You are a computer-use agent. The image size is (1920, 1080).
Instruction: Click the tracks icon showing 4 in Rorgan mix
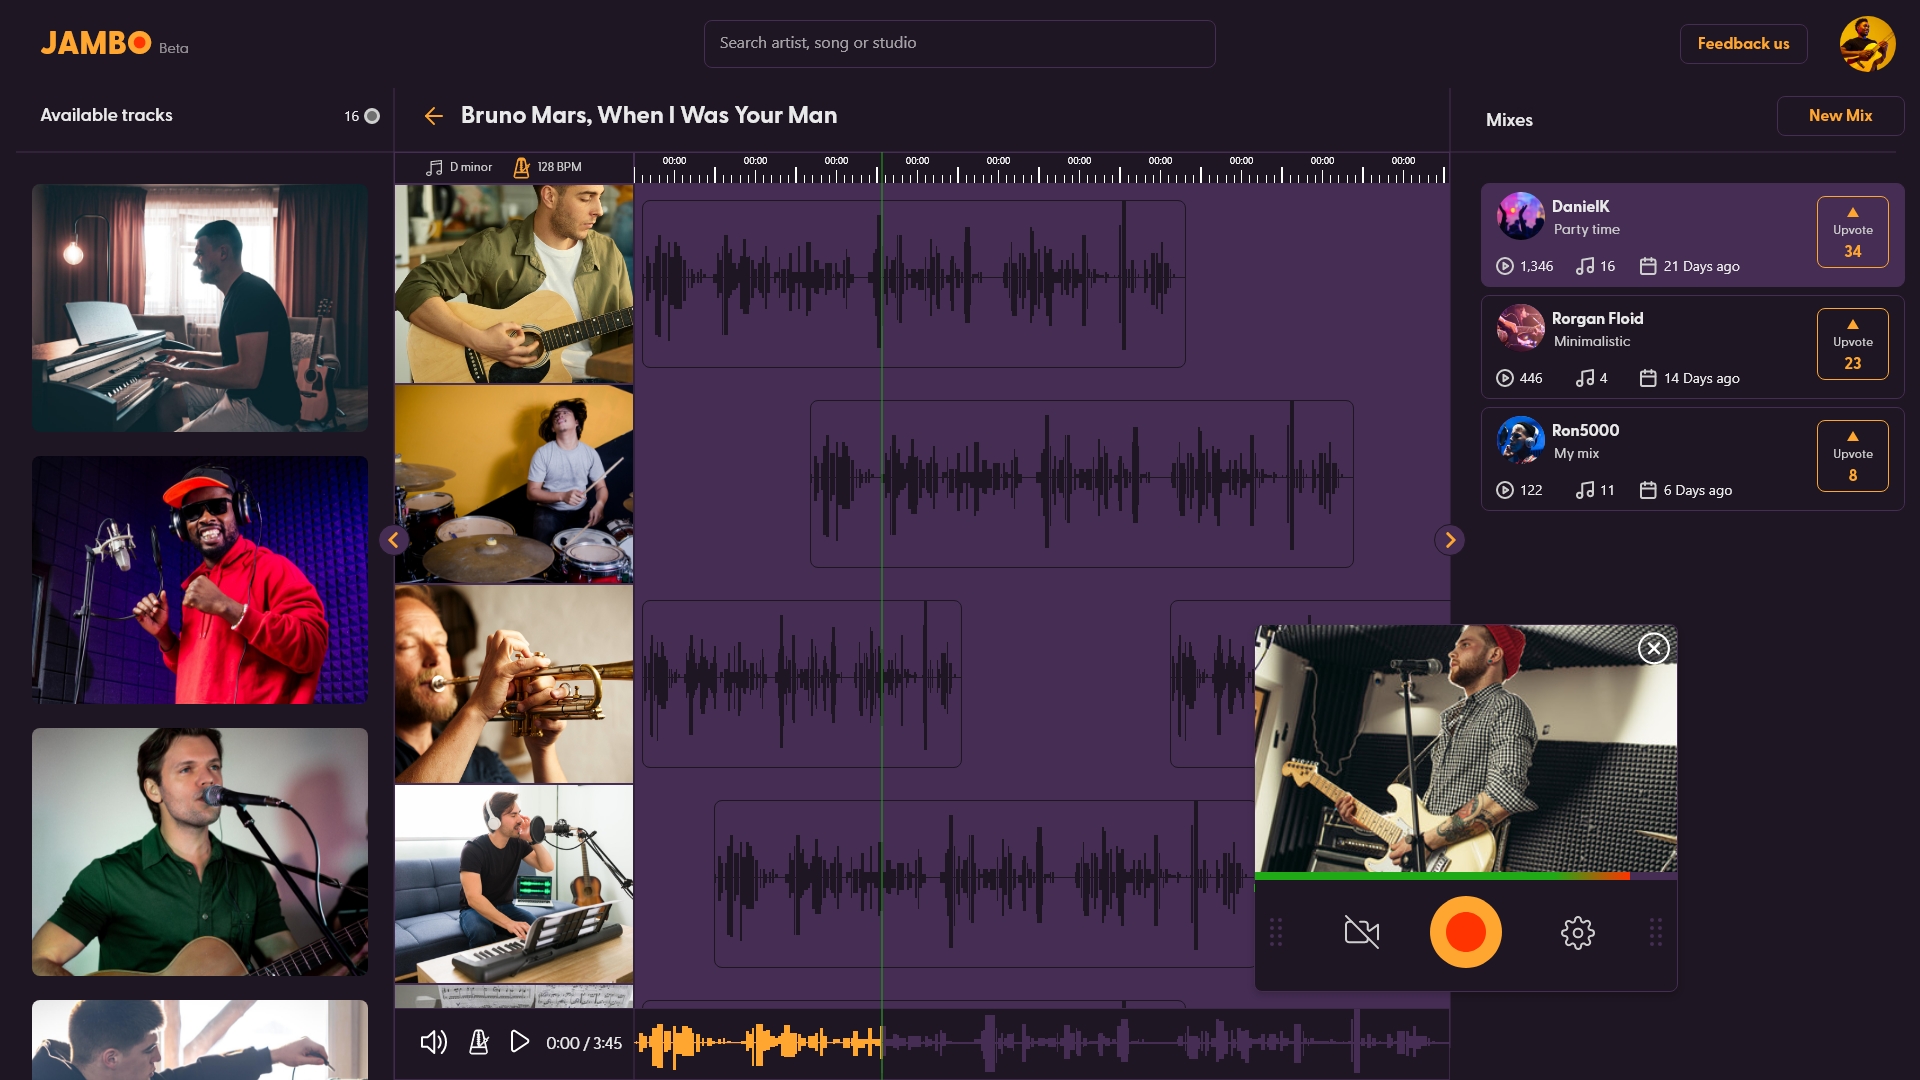(1584, 378)
